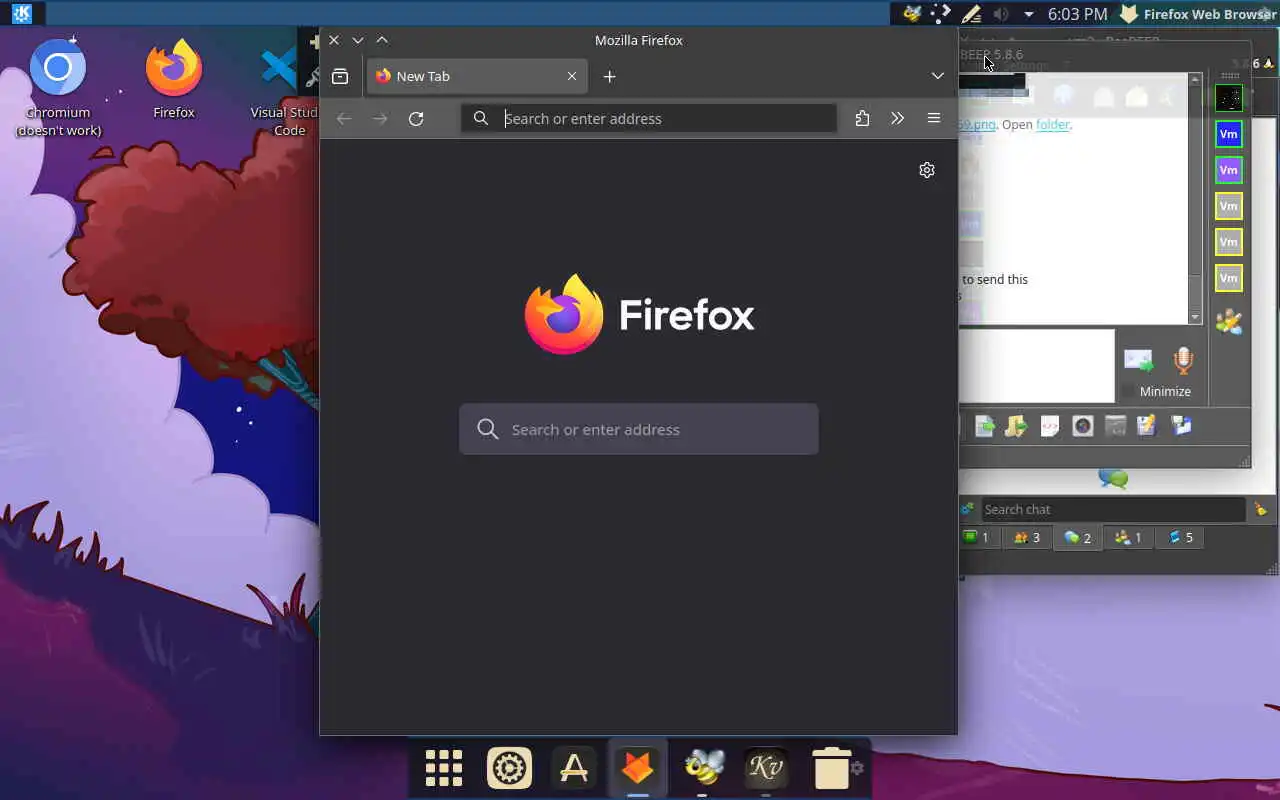The height and width of the screenshot is (800, 1280).
Task: Open the Firefox hamburger application menu
Action: point(933,118)
